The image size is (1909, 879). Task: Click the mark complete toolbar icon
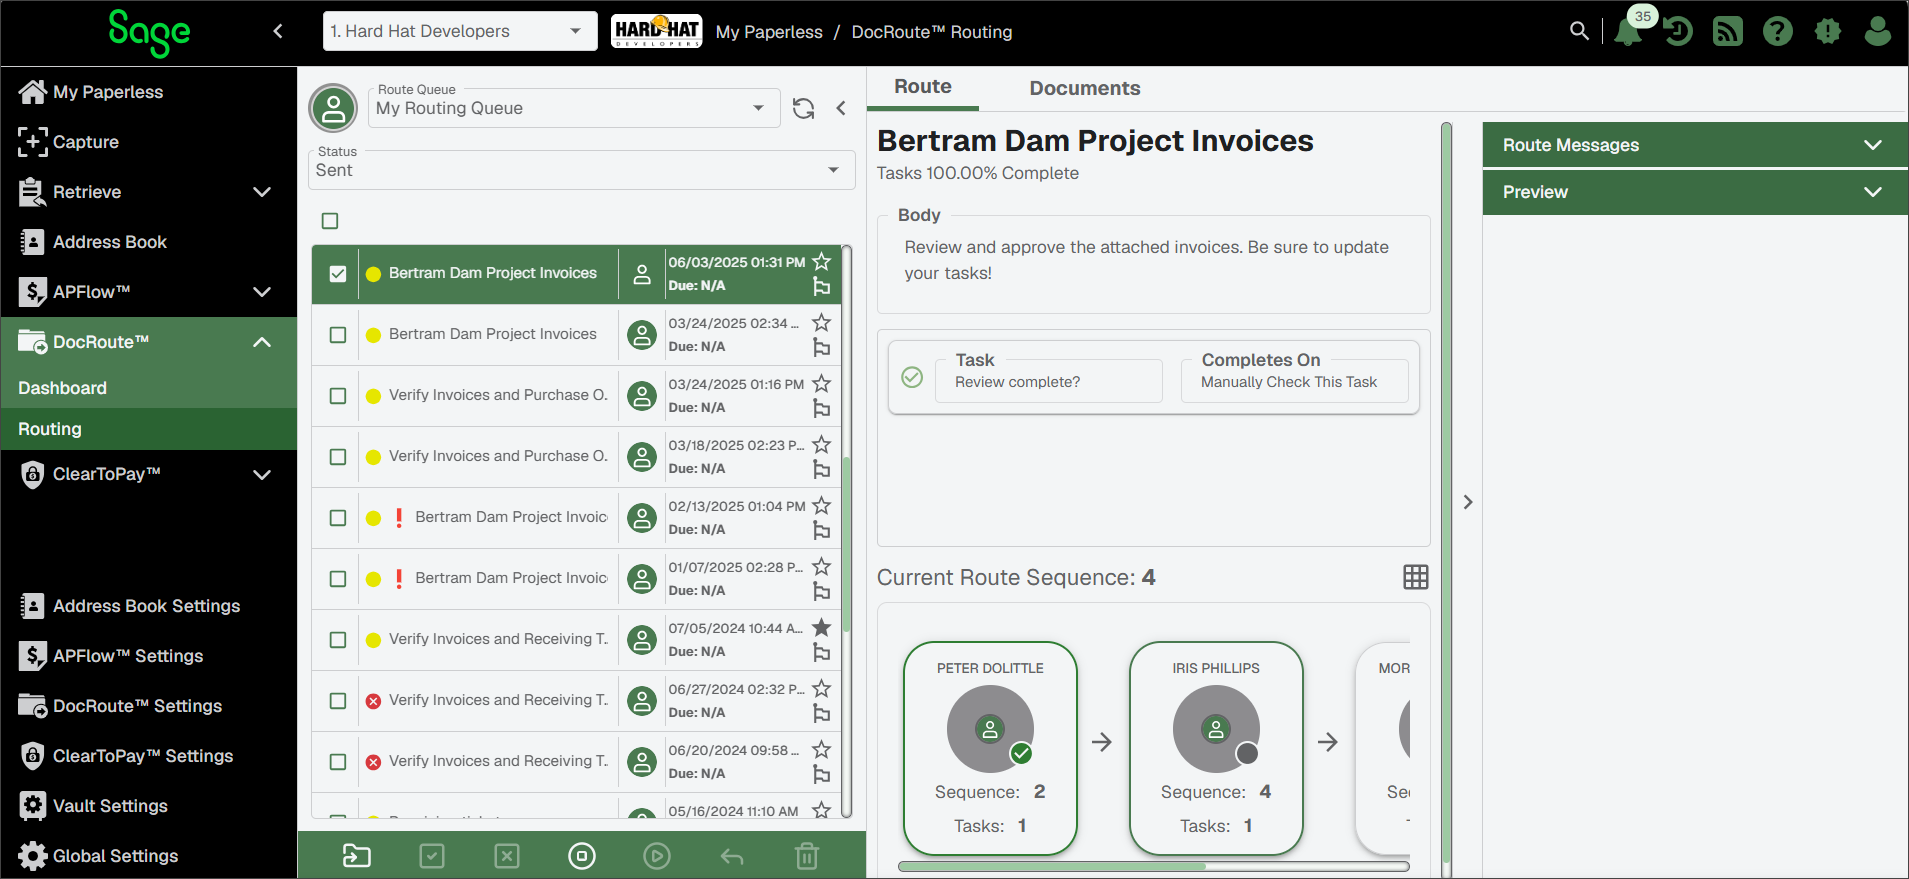(x=432, y=856)
